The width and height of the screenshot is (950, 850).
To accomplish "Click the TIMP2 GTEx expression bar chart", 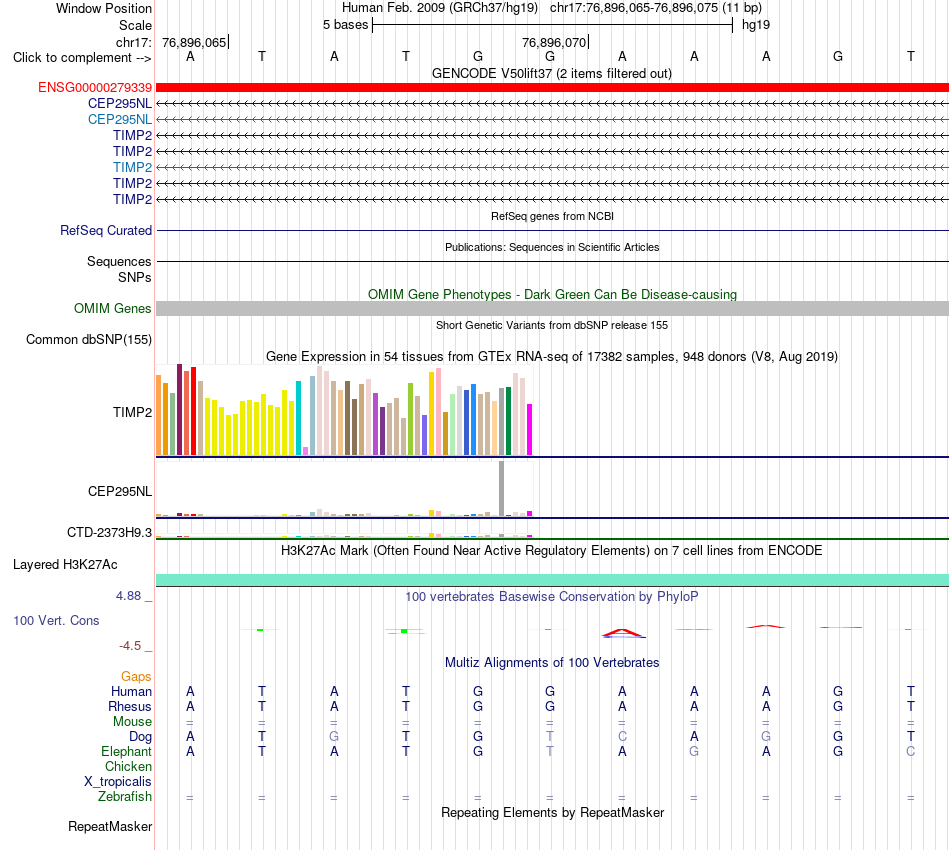I will click(x=344, y=410).
